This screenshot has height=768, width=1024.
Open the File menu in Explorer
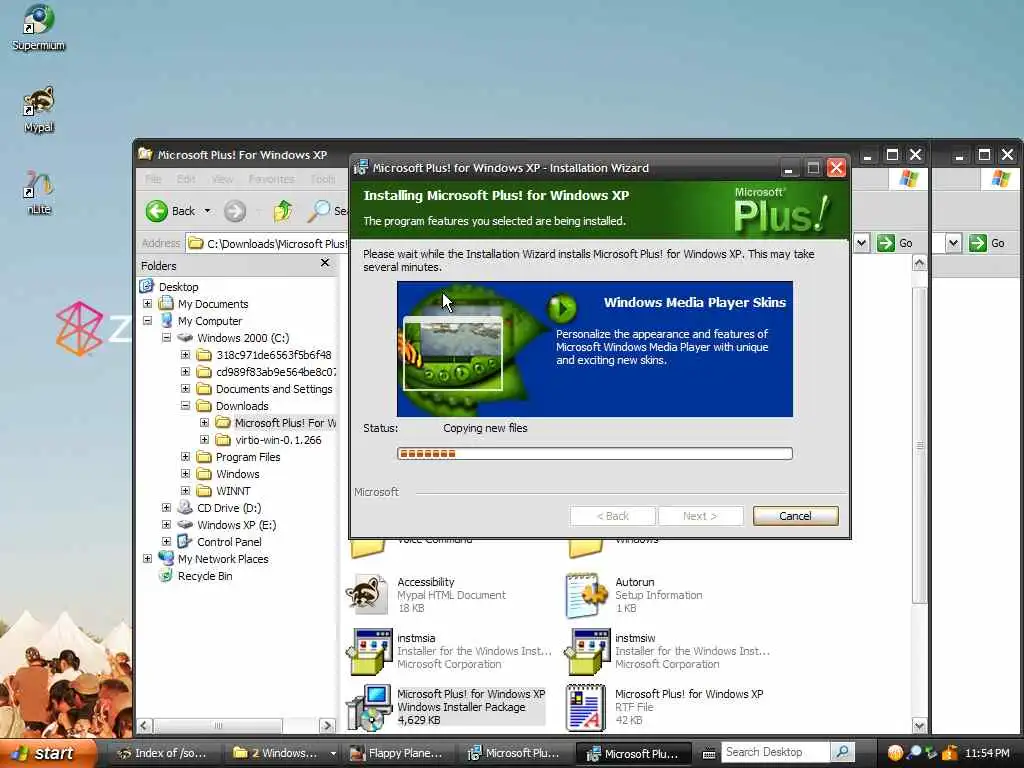pos(153,179)
